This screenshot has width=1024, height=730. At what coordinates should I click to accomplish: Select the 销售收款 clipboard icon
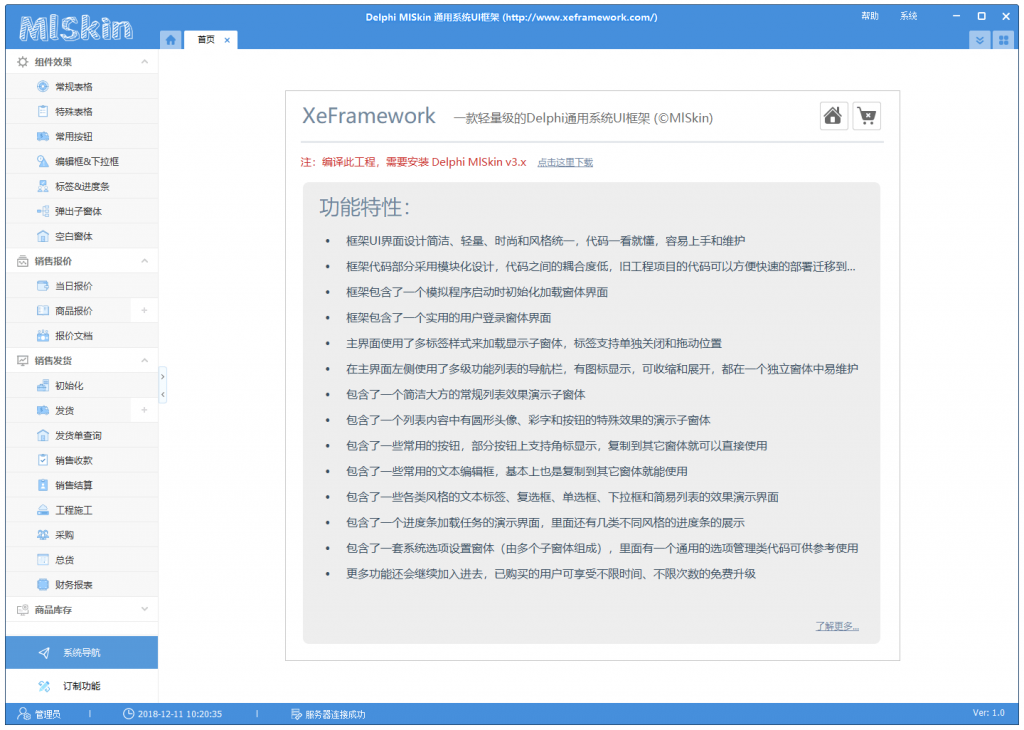(x=42, y=460)
